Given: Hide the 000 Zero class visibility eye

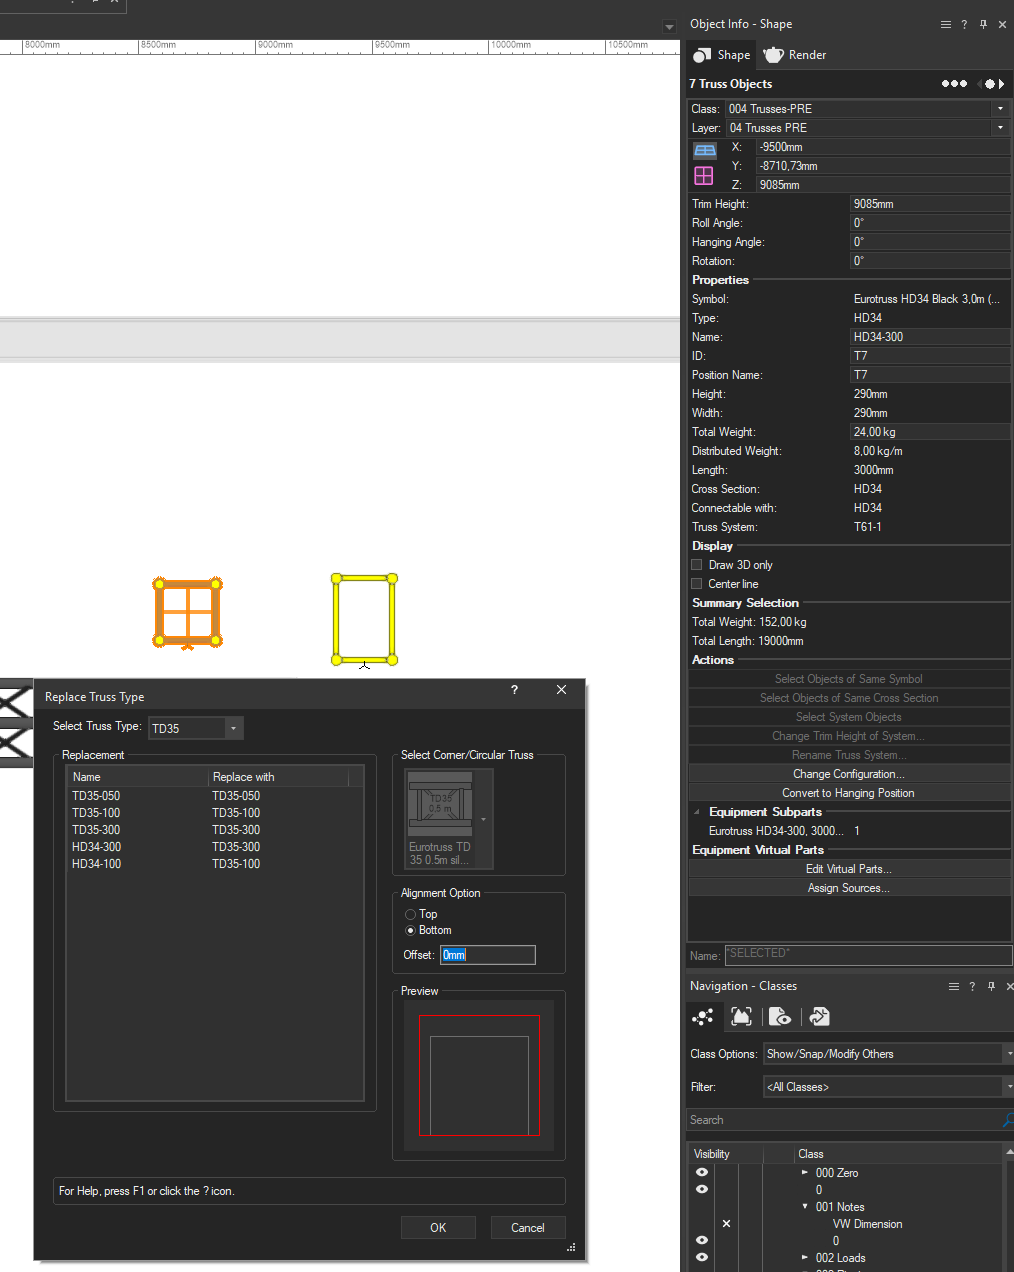Looking at the screenshot, I should point(702,1172).
